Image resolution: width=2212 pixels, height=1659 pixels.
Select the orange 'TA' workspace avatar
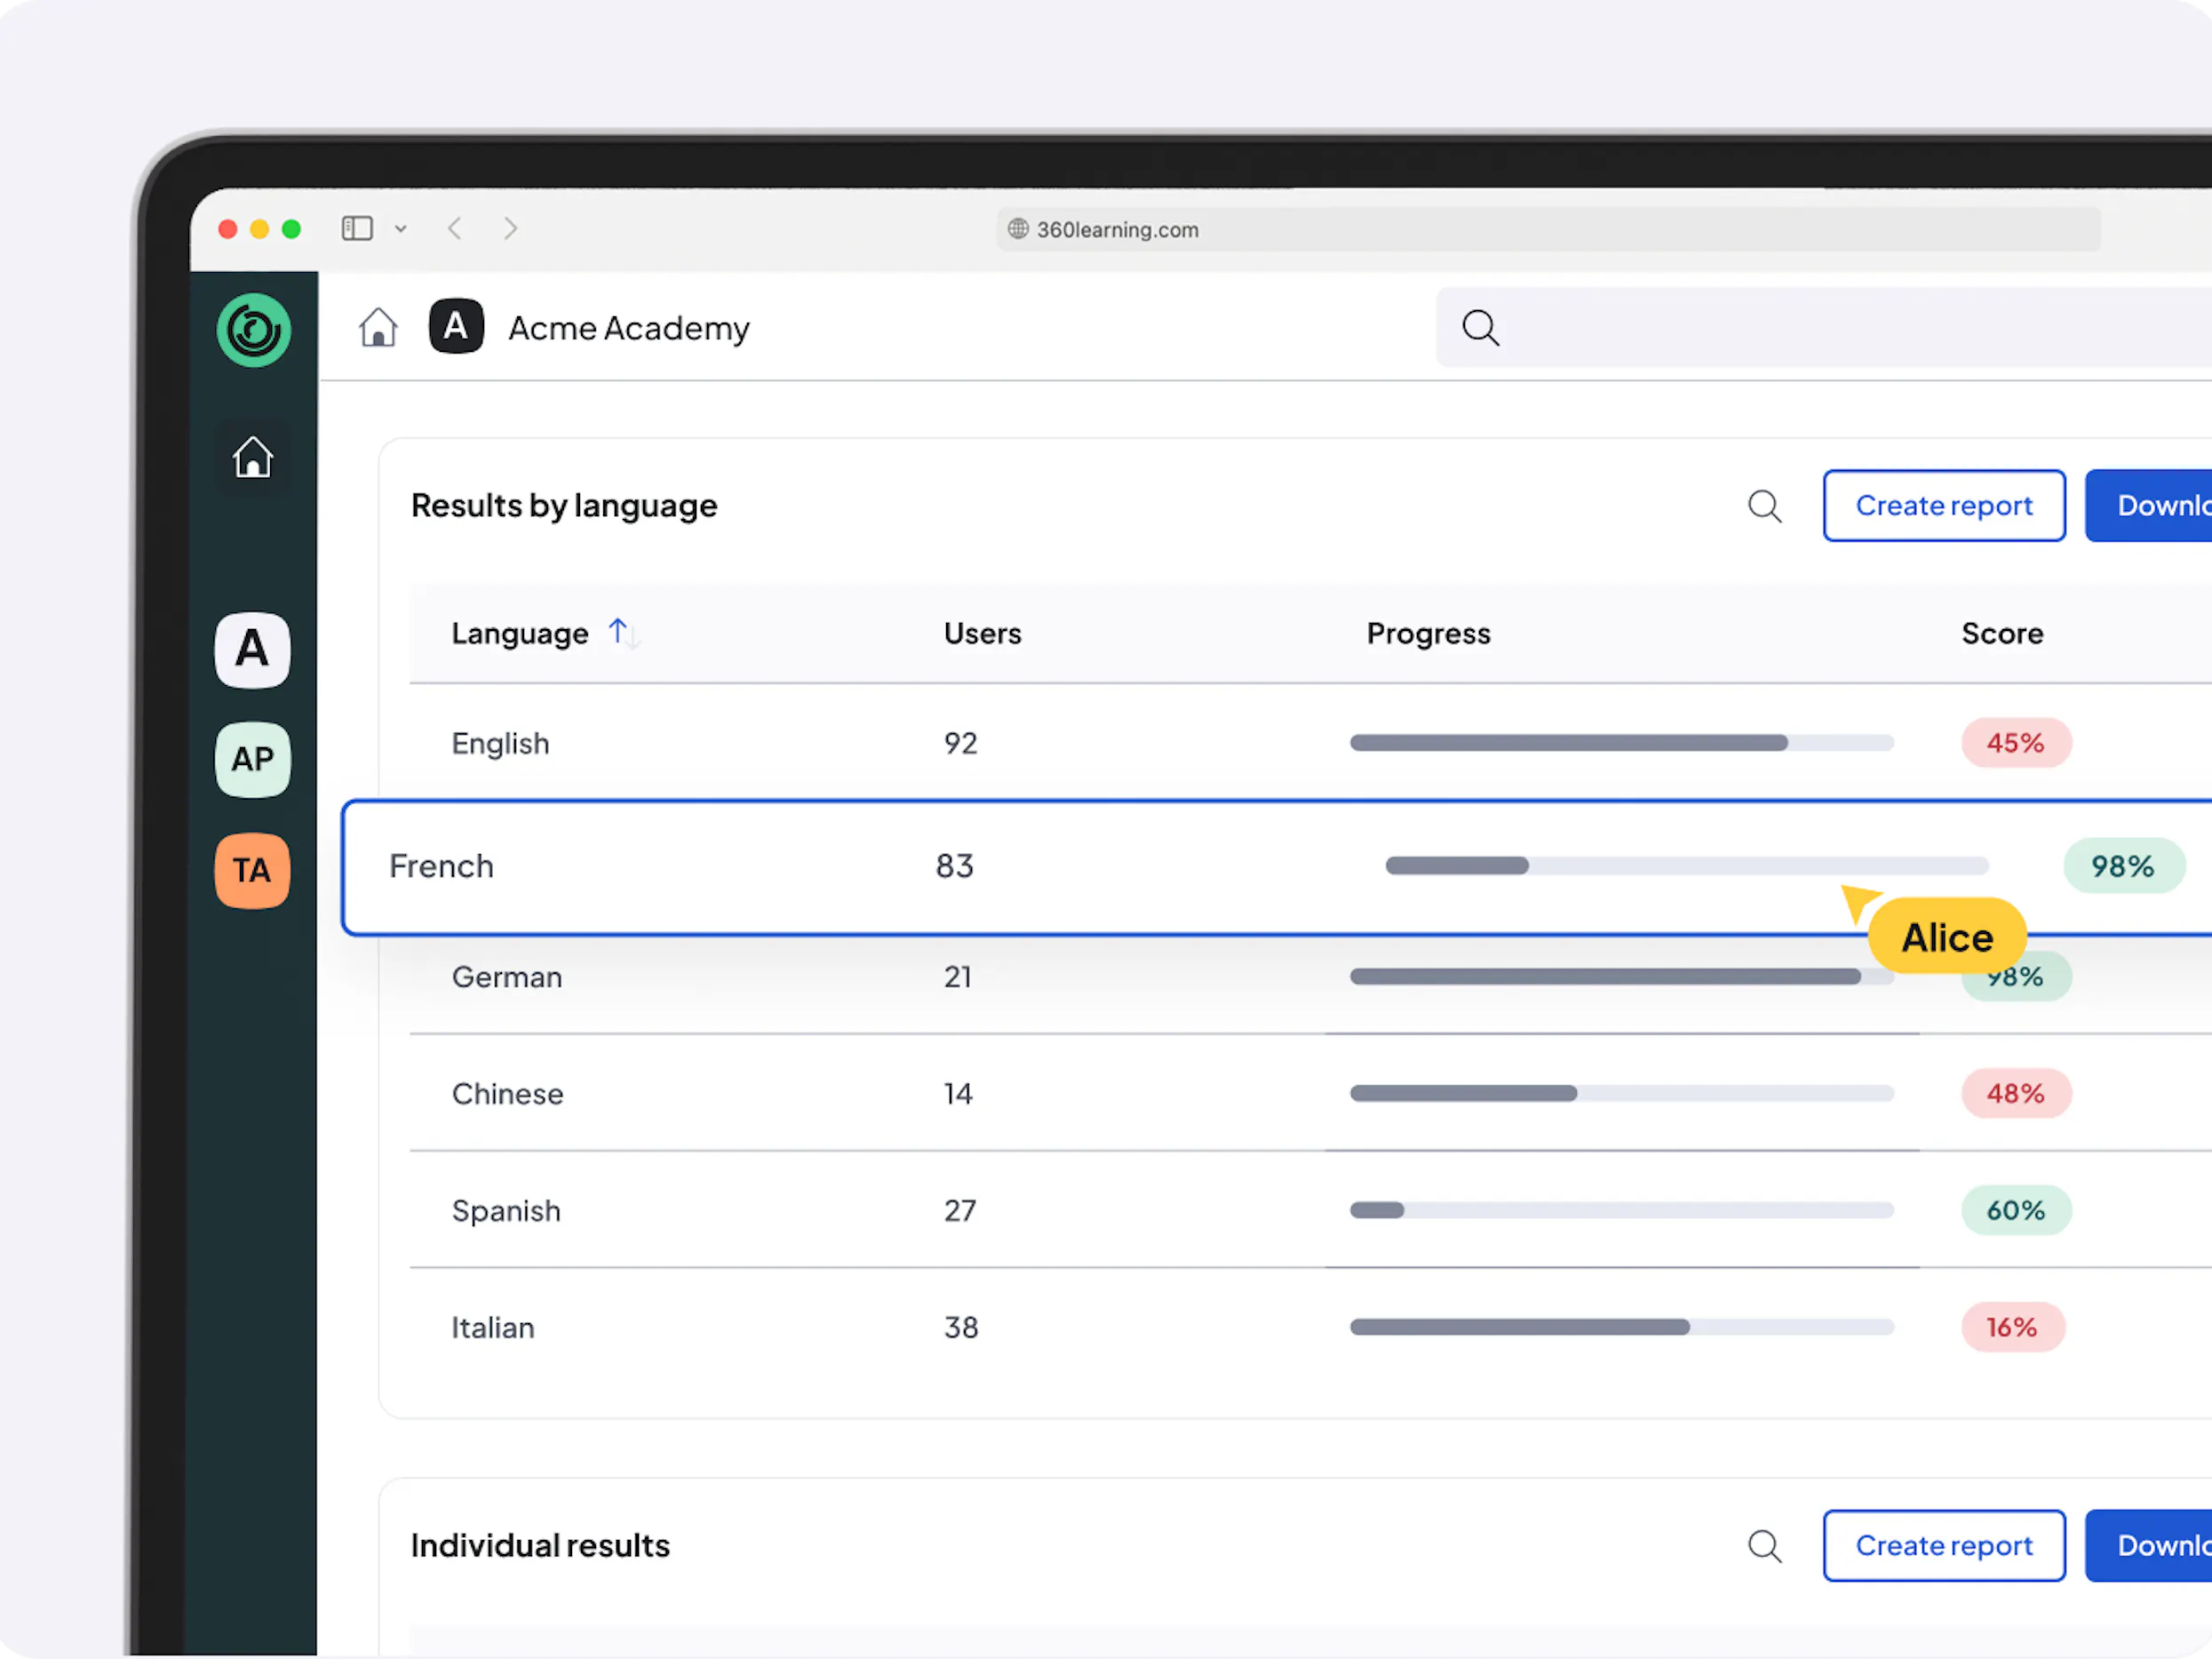(252, 870)
